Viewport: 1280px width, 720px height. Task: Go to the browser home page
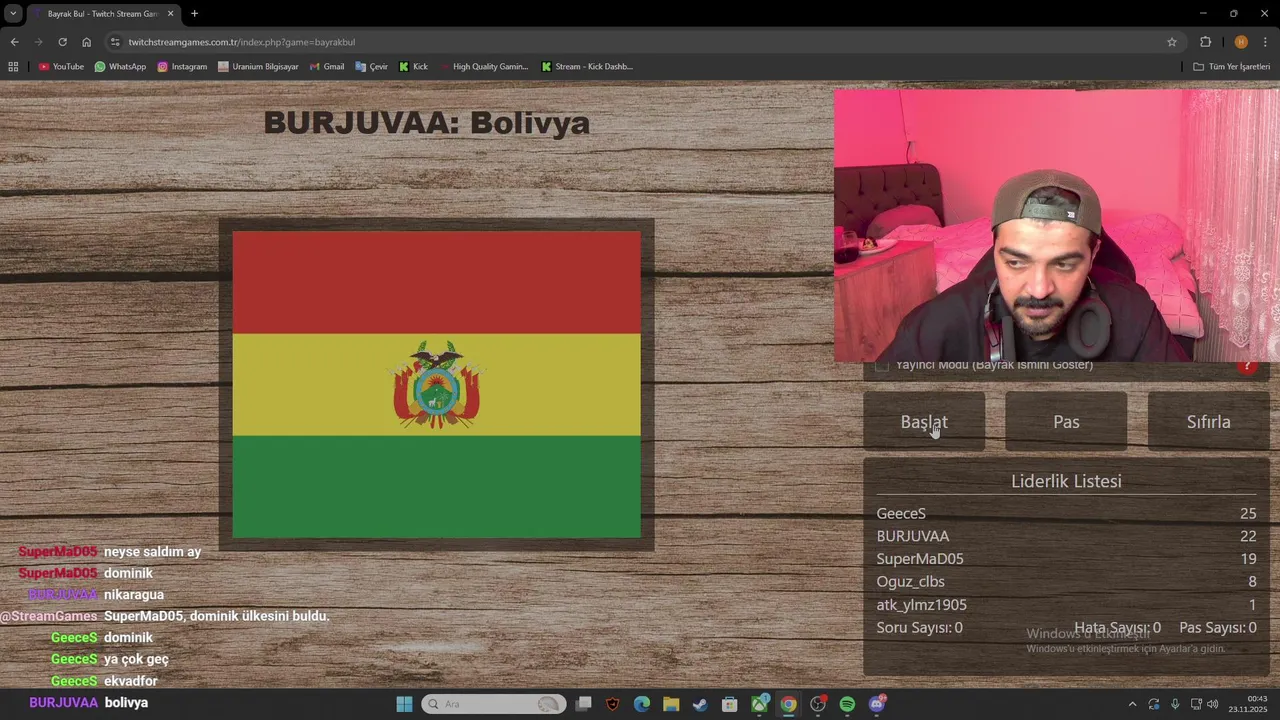pos(86,42)
